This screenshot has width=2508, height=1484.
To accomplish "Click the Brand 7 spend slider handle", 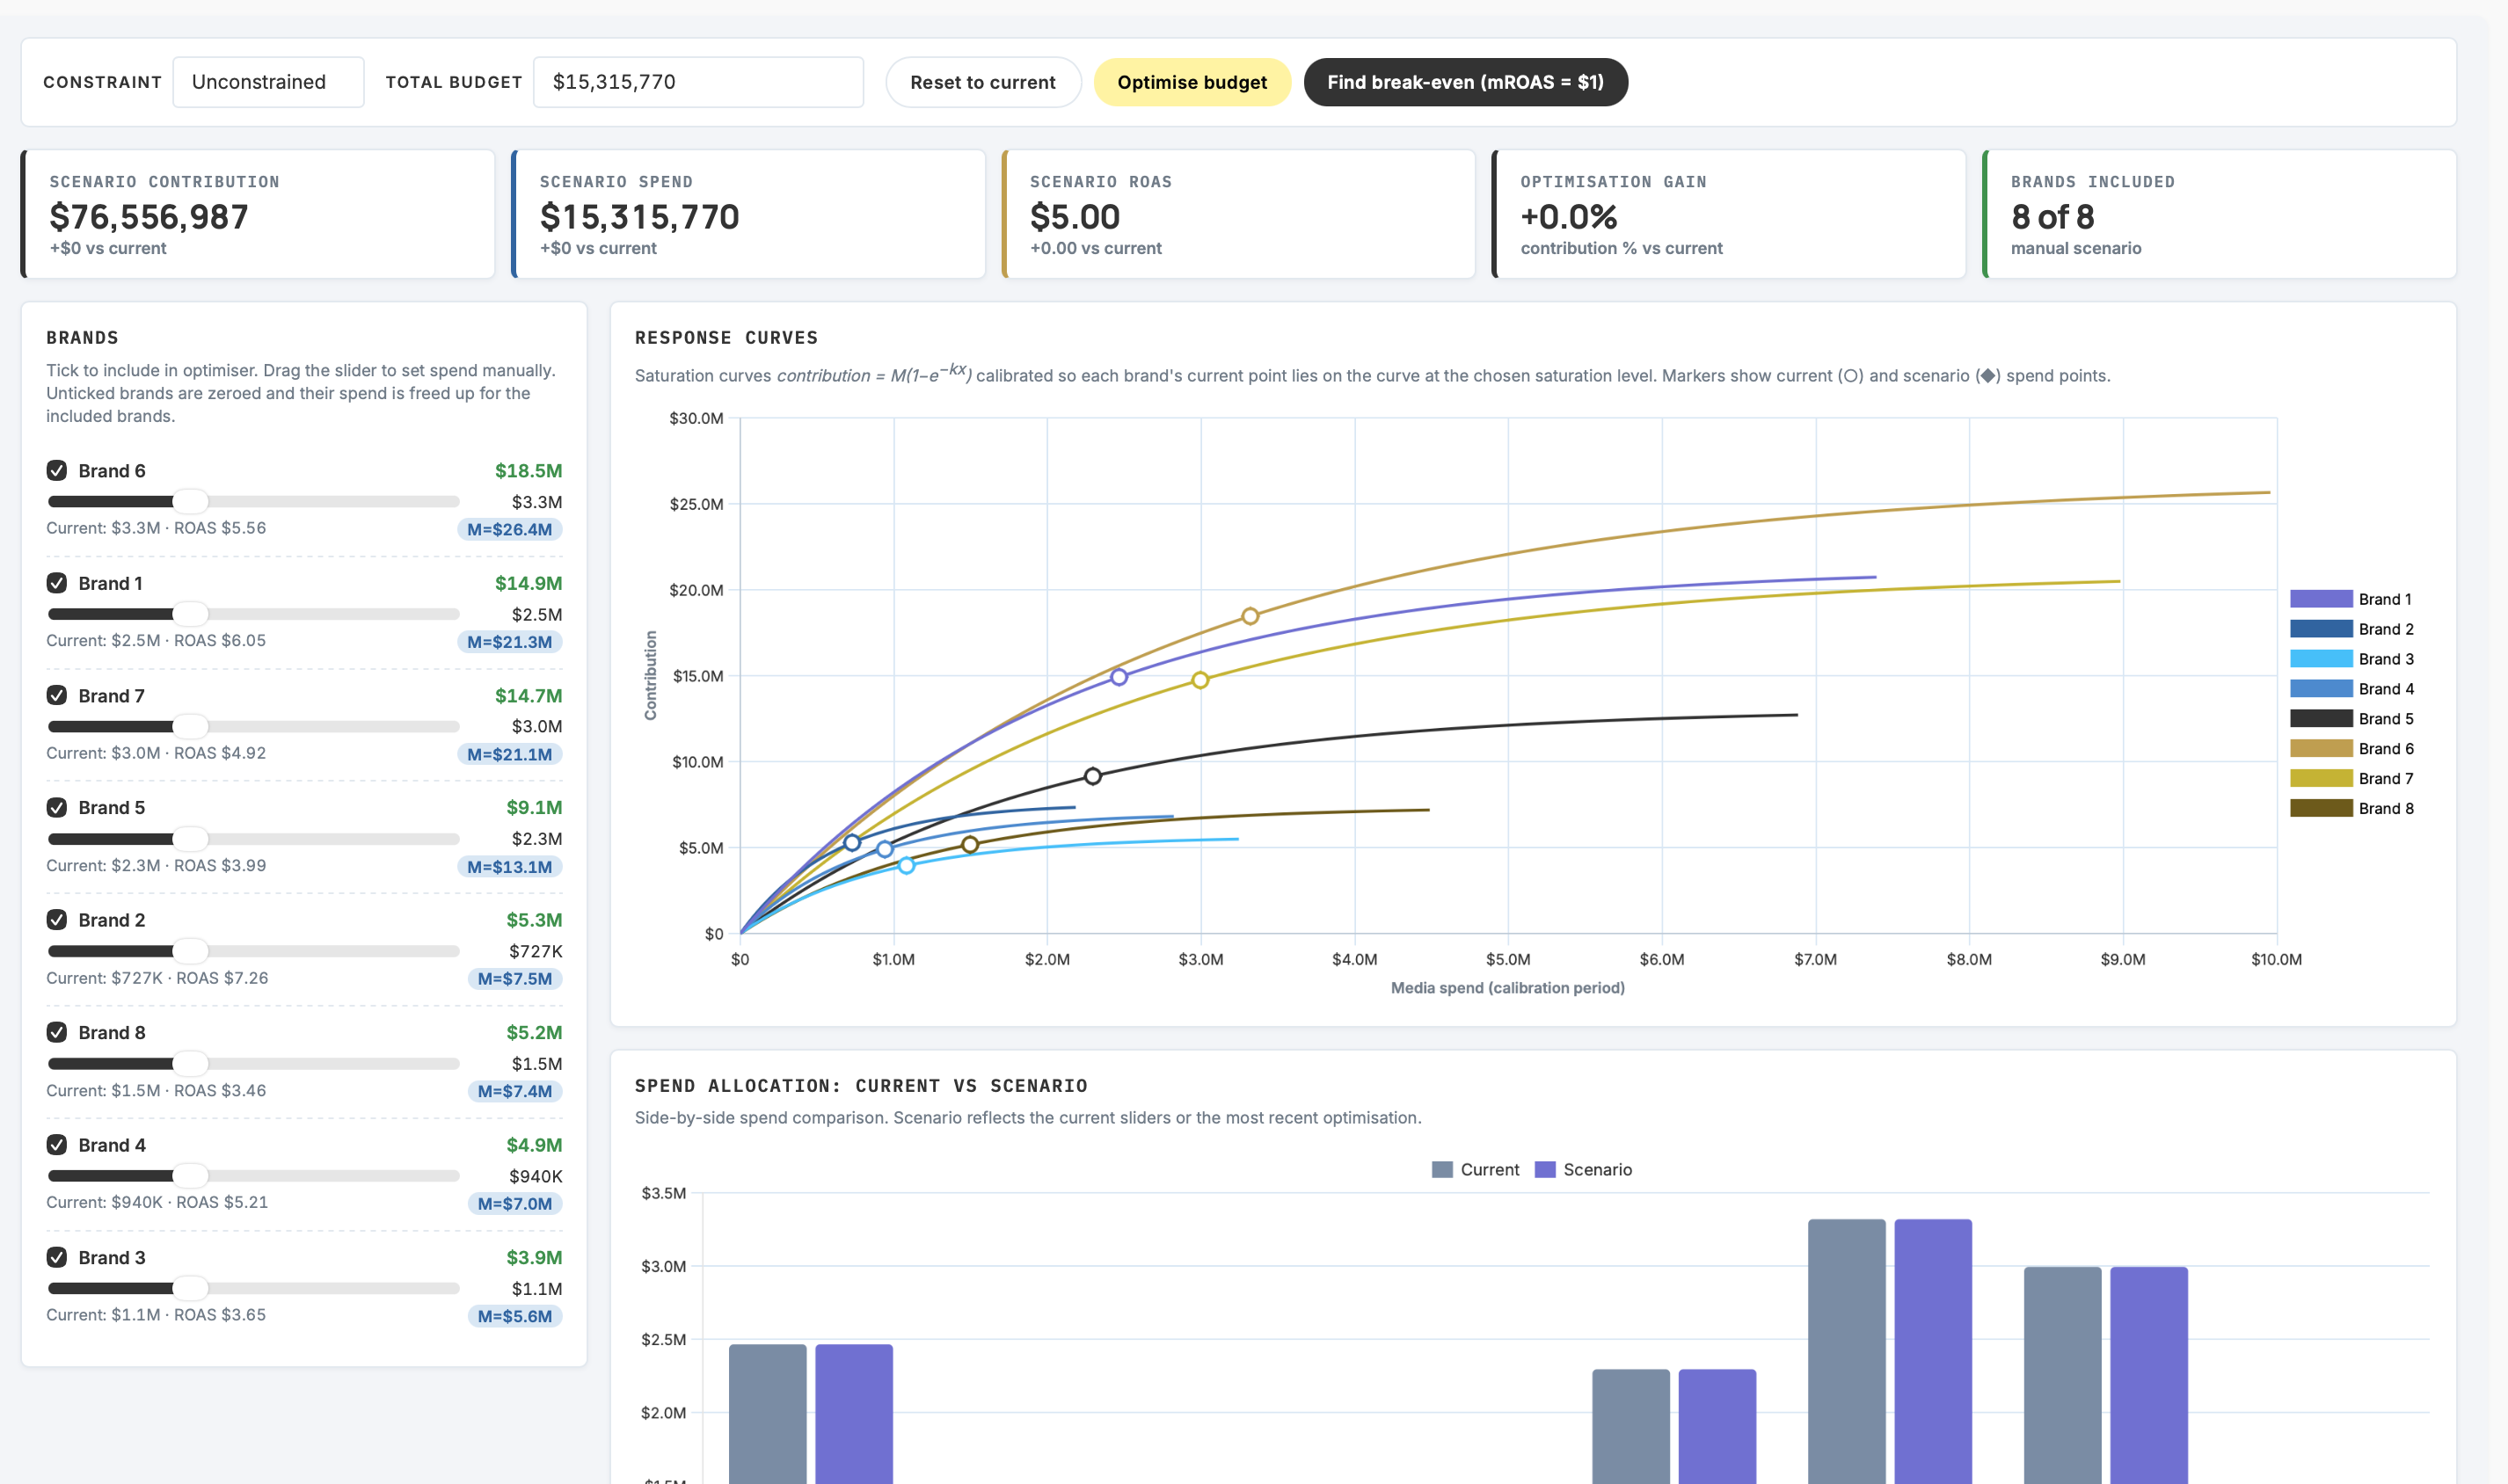I will coord(190,726).
